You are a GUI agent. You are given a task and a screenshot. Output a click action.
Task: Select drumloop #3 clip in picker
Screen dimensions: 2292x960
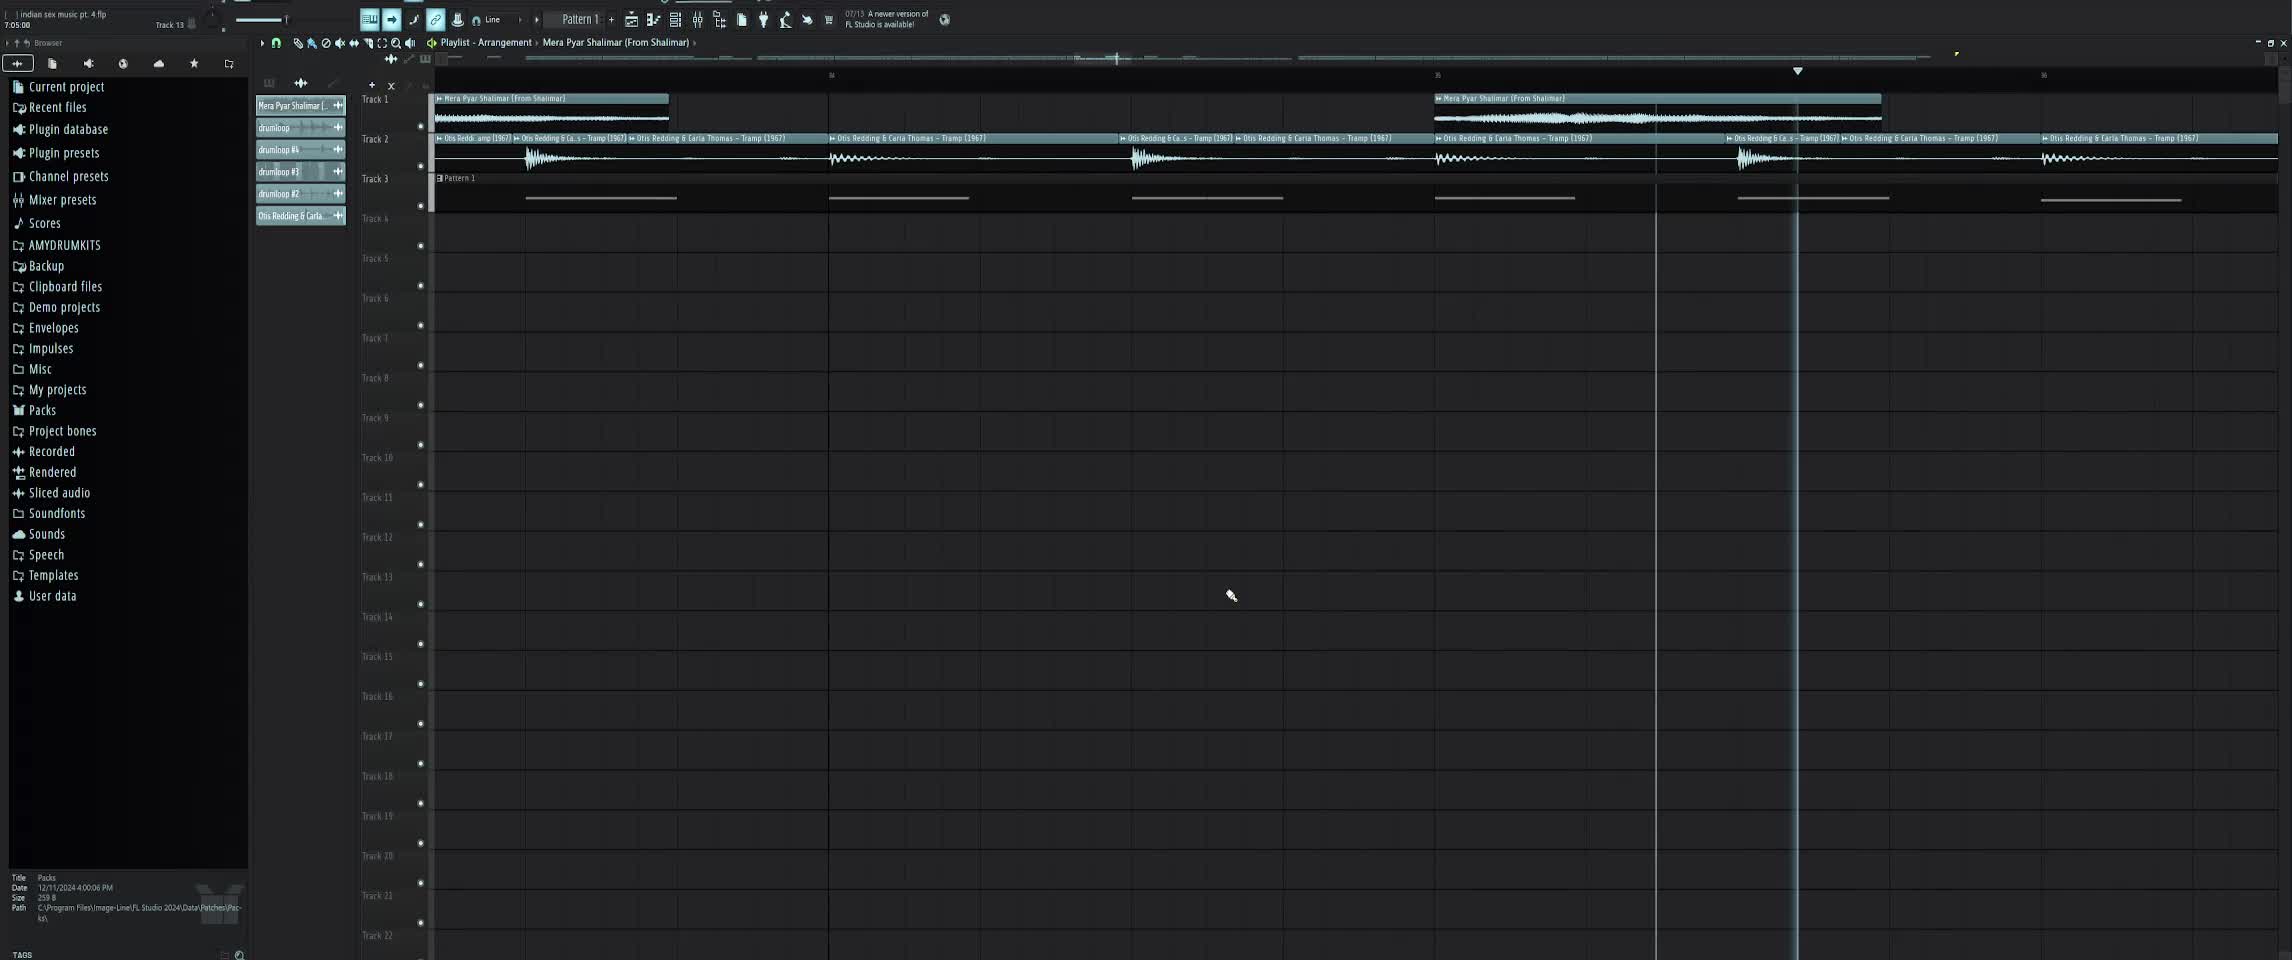click(300, 172)
